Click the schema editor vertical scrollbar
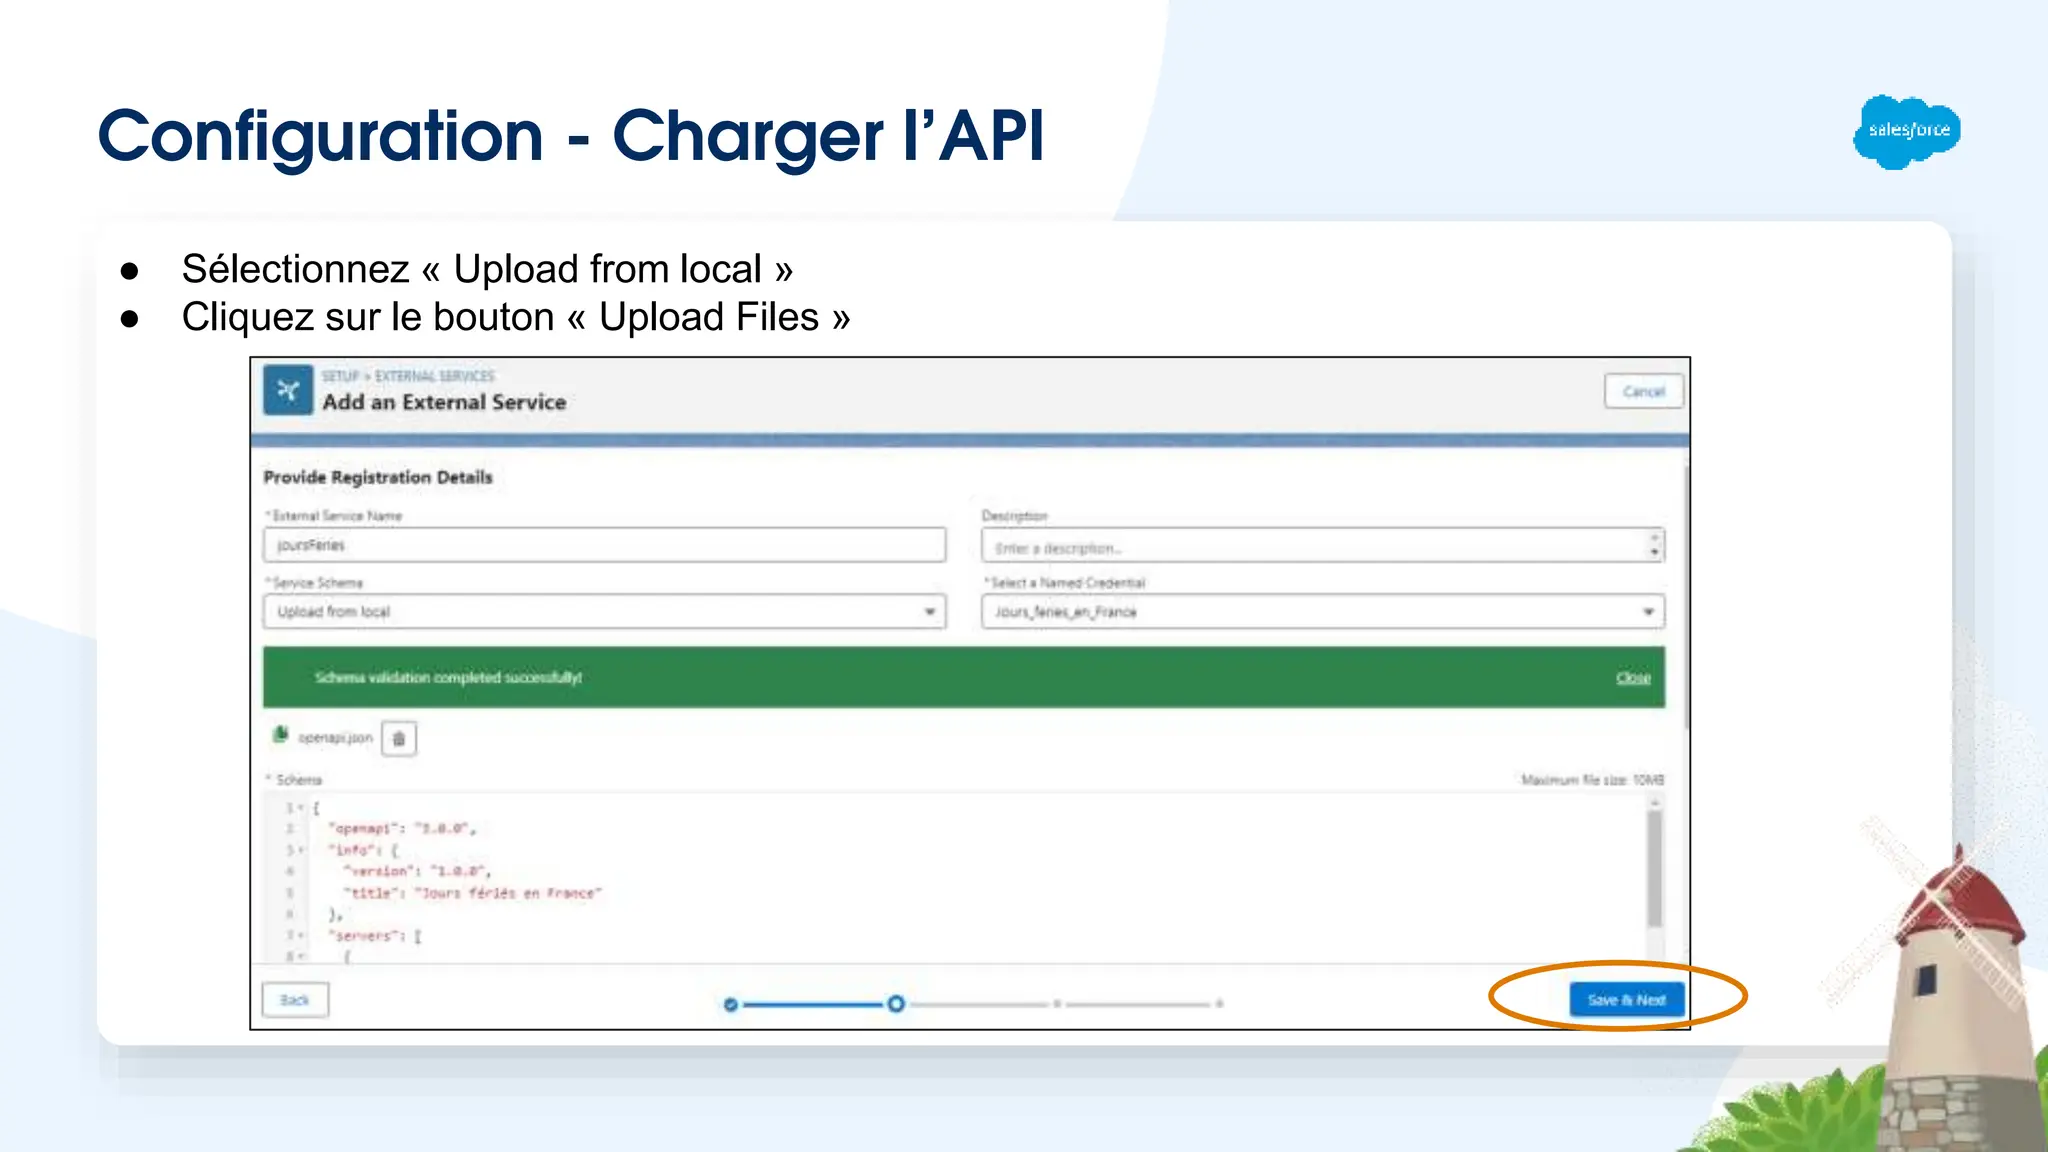The height and width of the screenshot is (1152, 2048). (1655, 868)
